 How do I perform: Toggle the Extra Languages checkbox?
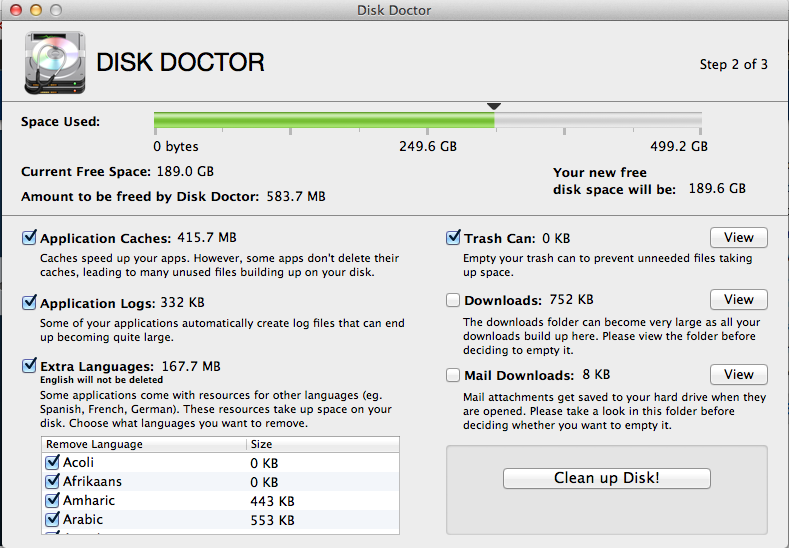[x=29, y=365]
